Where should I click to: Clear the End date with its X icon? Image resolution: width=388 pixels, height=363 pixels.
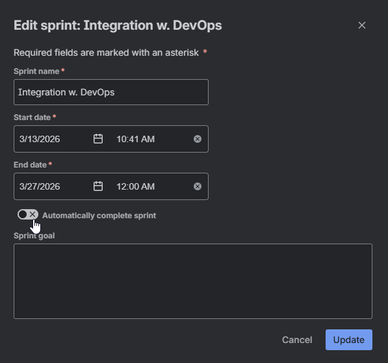click(x=197, y=186)
